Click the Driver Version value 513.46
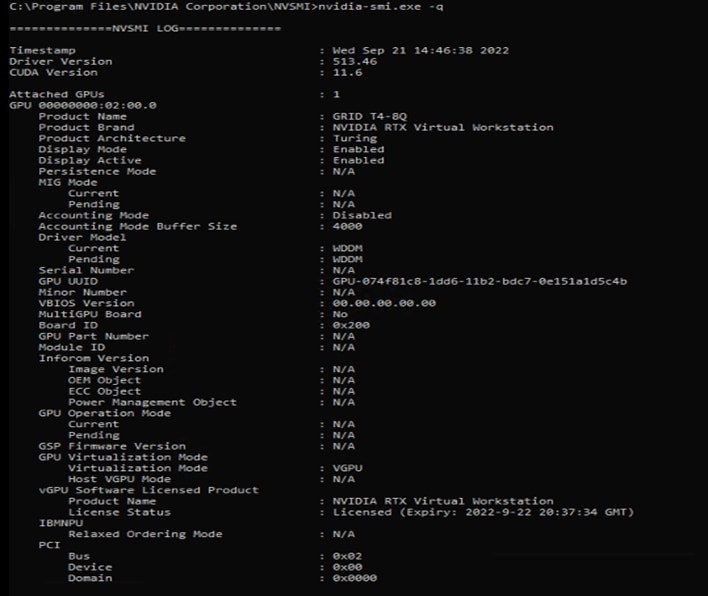Image resolution: width=708 pixels, height=596 pixels. (x=355, y=61)
